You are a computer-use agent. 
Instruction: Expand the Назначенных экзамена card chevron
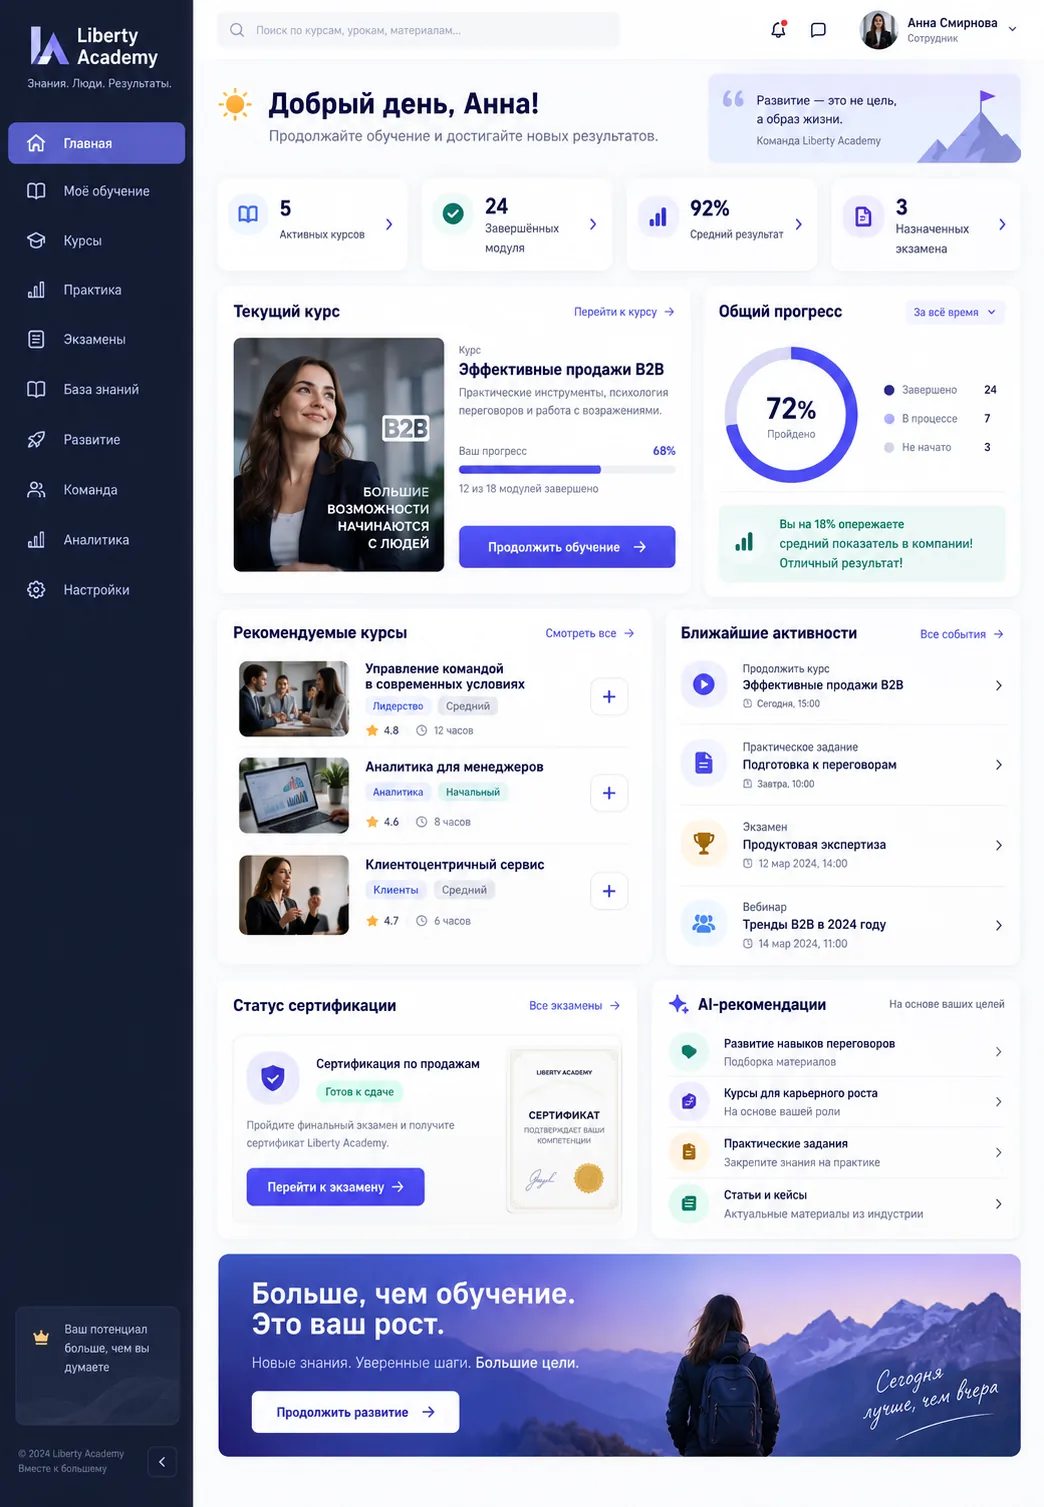coord(1002,224)
